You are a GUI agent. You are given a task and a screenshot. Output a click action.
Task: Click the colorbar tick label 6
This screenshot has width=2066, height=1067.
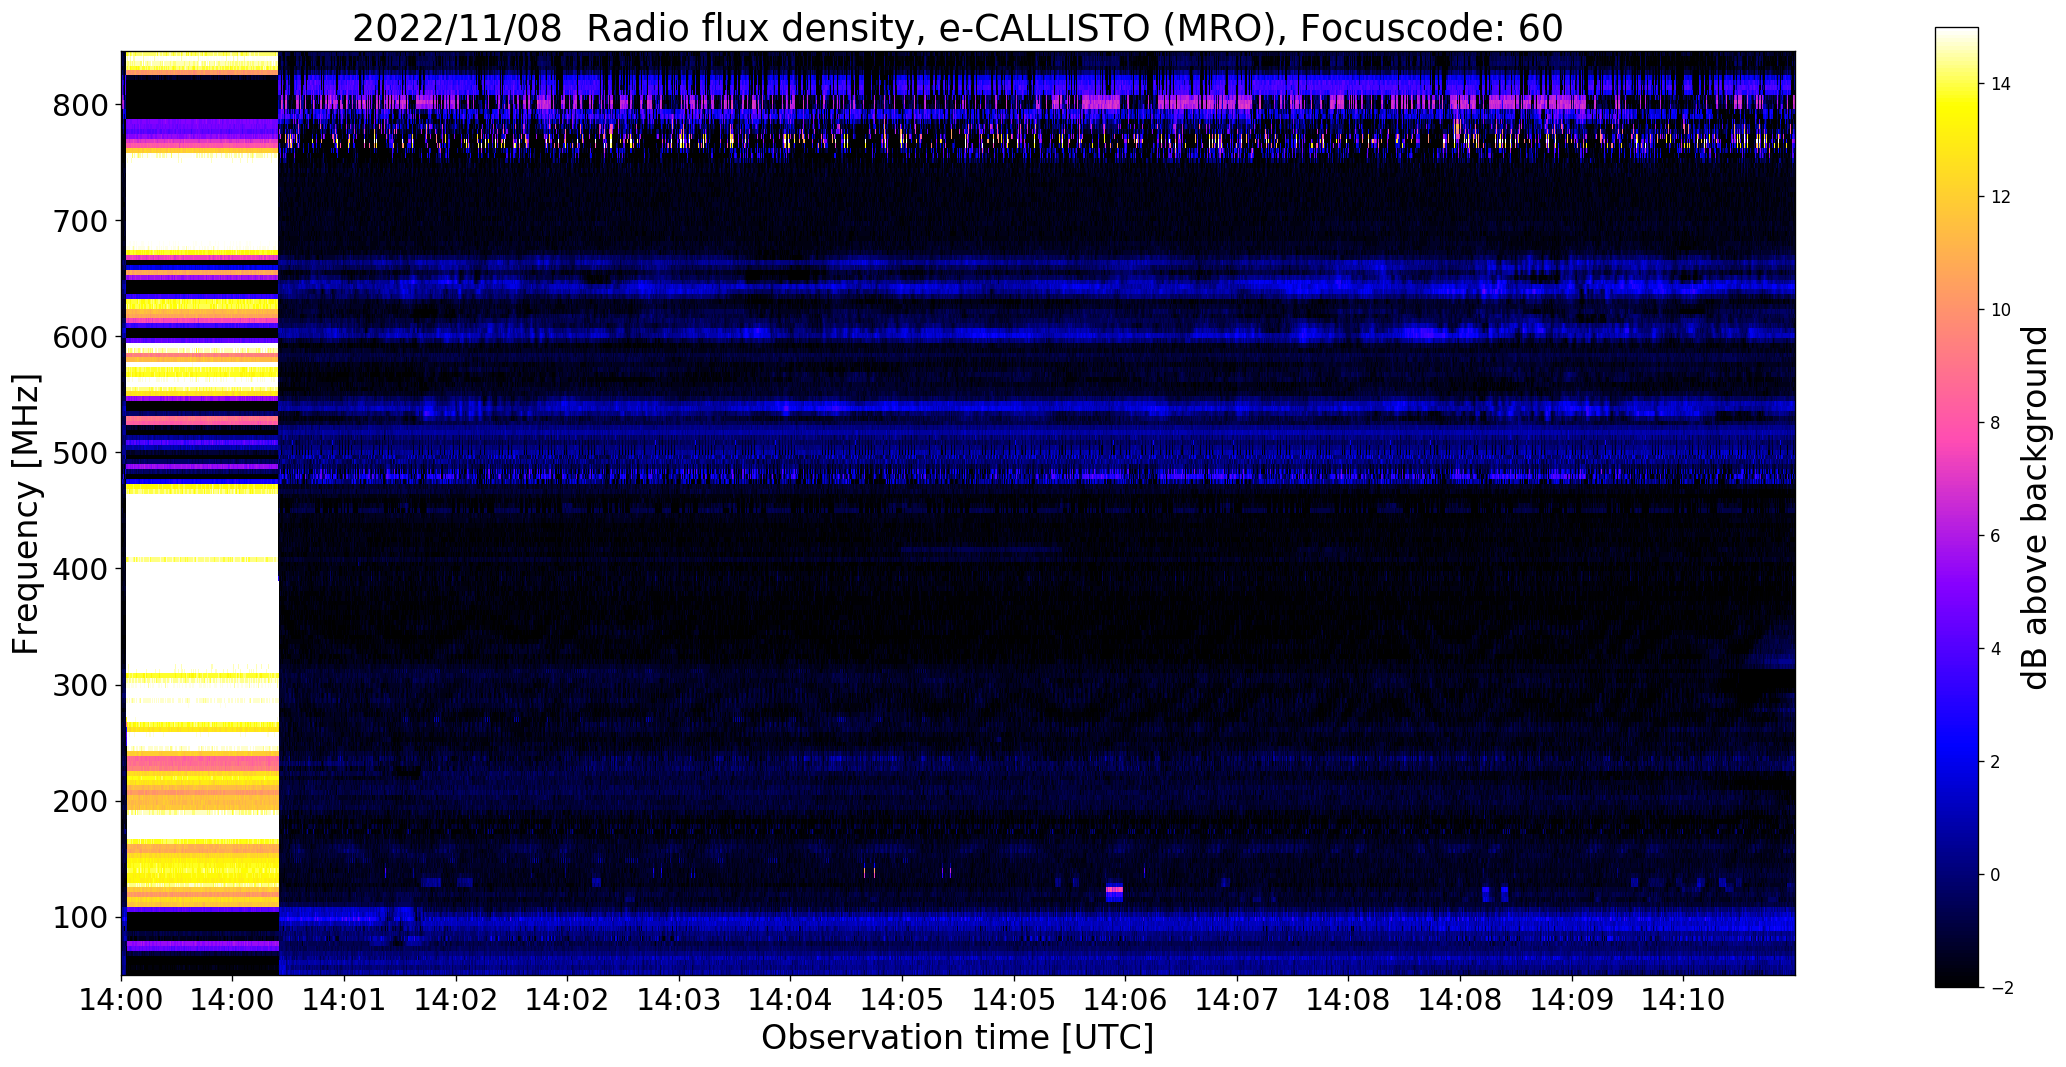tap(1996, 536)
